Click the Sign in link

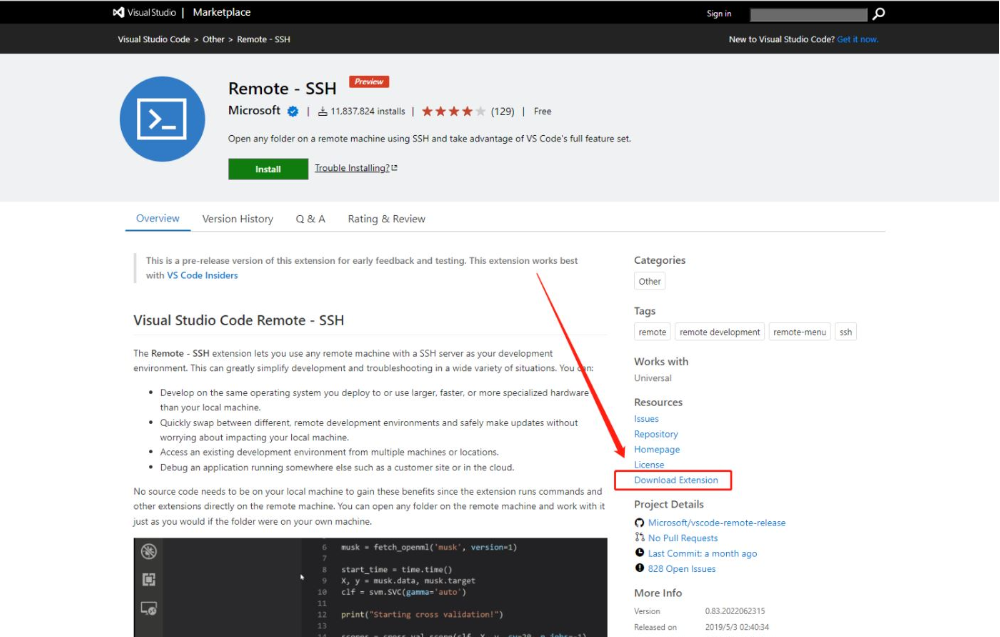(719, 13)
